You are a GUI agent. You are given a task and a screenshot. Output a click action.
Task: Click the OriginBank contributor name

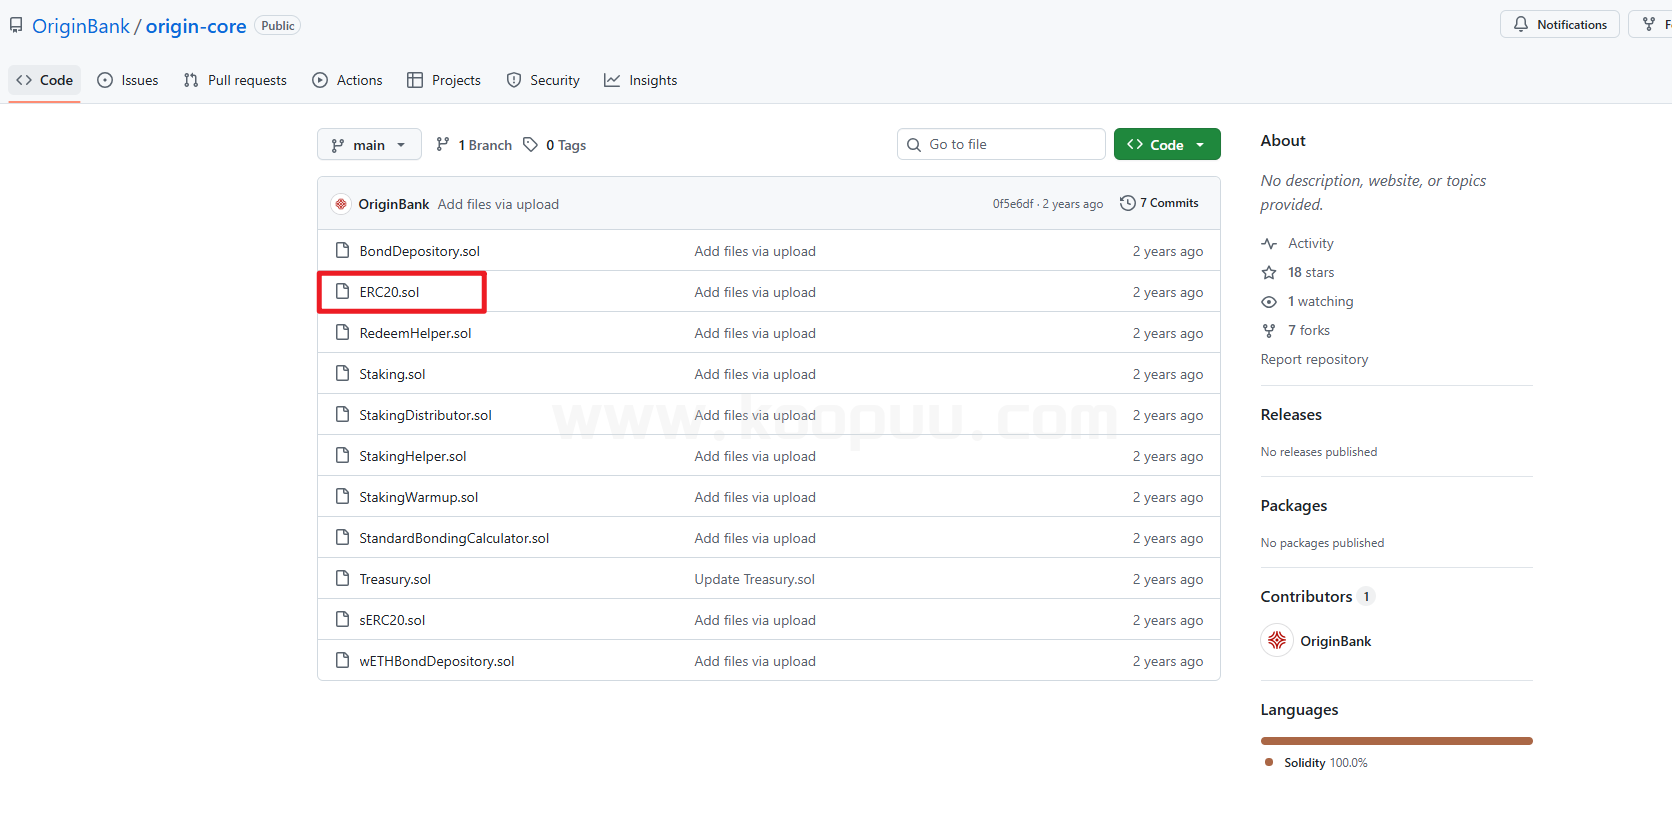1335,641
